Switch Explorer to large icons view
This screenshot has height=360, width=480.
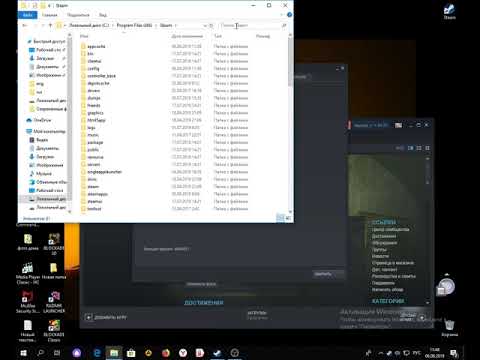288,218
